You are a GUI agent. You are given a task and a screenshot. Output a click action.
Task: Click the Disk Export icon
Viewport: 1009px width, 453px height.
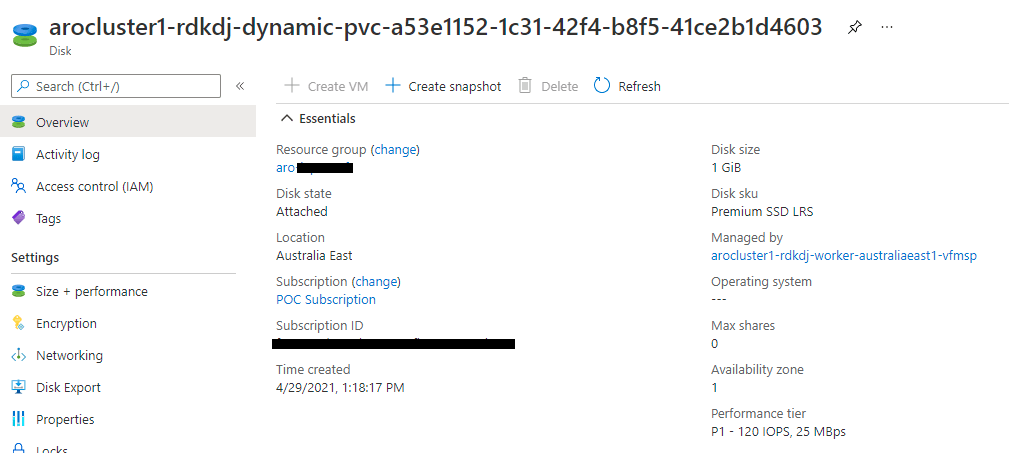click(x=18, y=387)
